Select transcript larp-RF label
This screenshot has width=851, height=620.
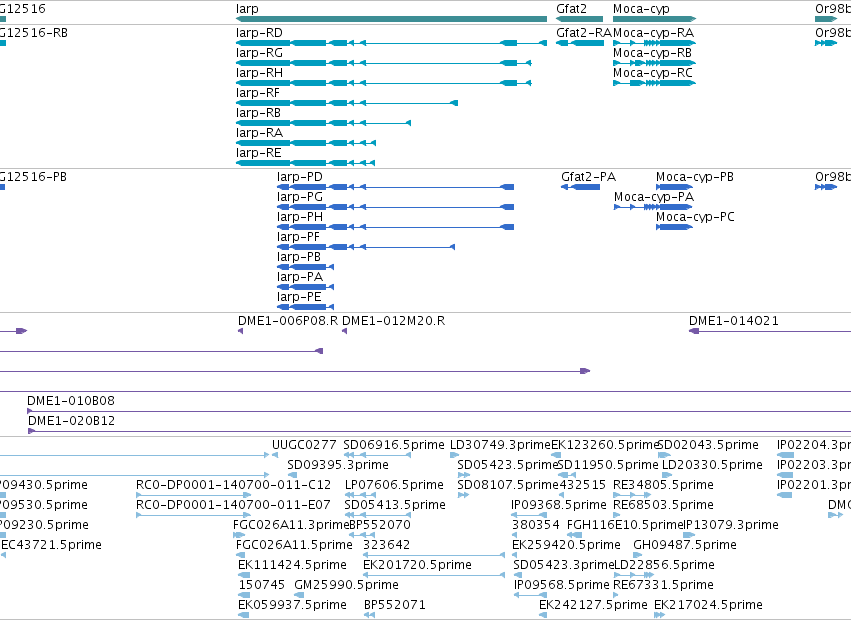coord(258,93)
